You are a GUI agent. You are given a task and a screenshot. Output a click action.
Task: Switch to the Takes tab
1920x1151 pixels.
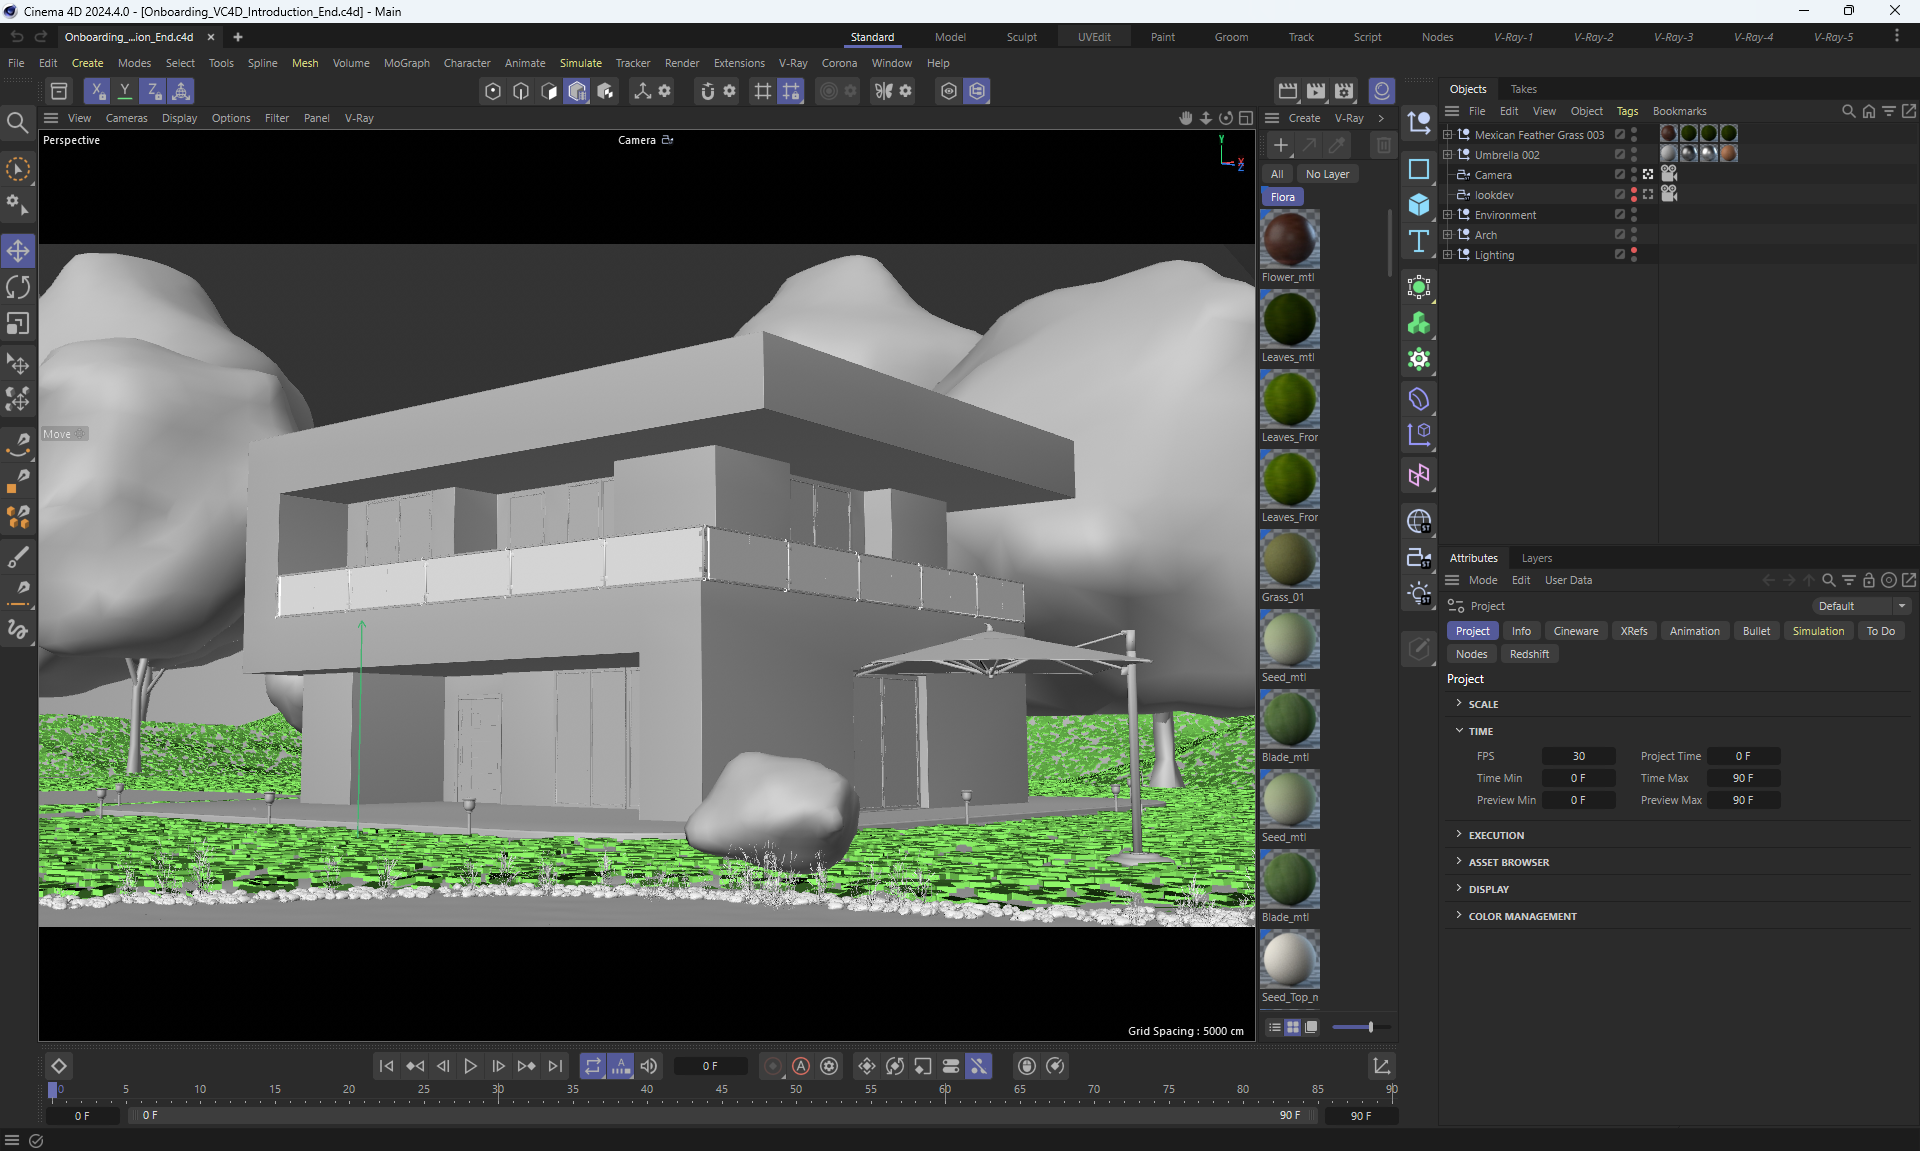(1523, 89)
